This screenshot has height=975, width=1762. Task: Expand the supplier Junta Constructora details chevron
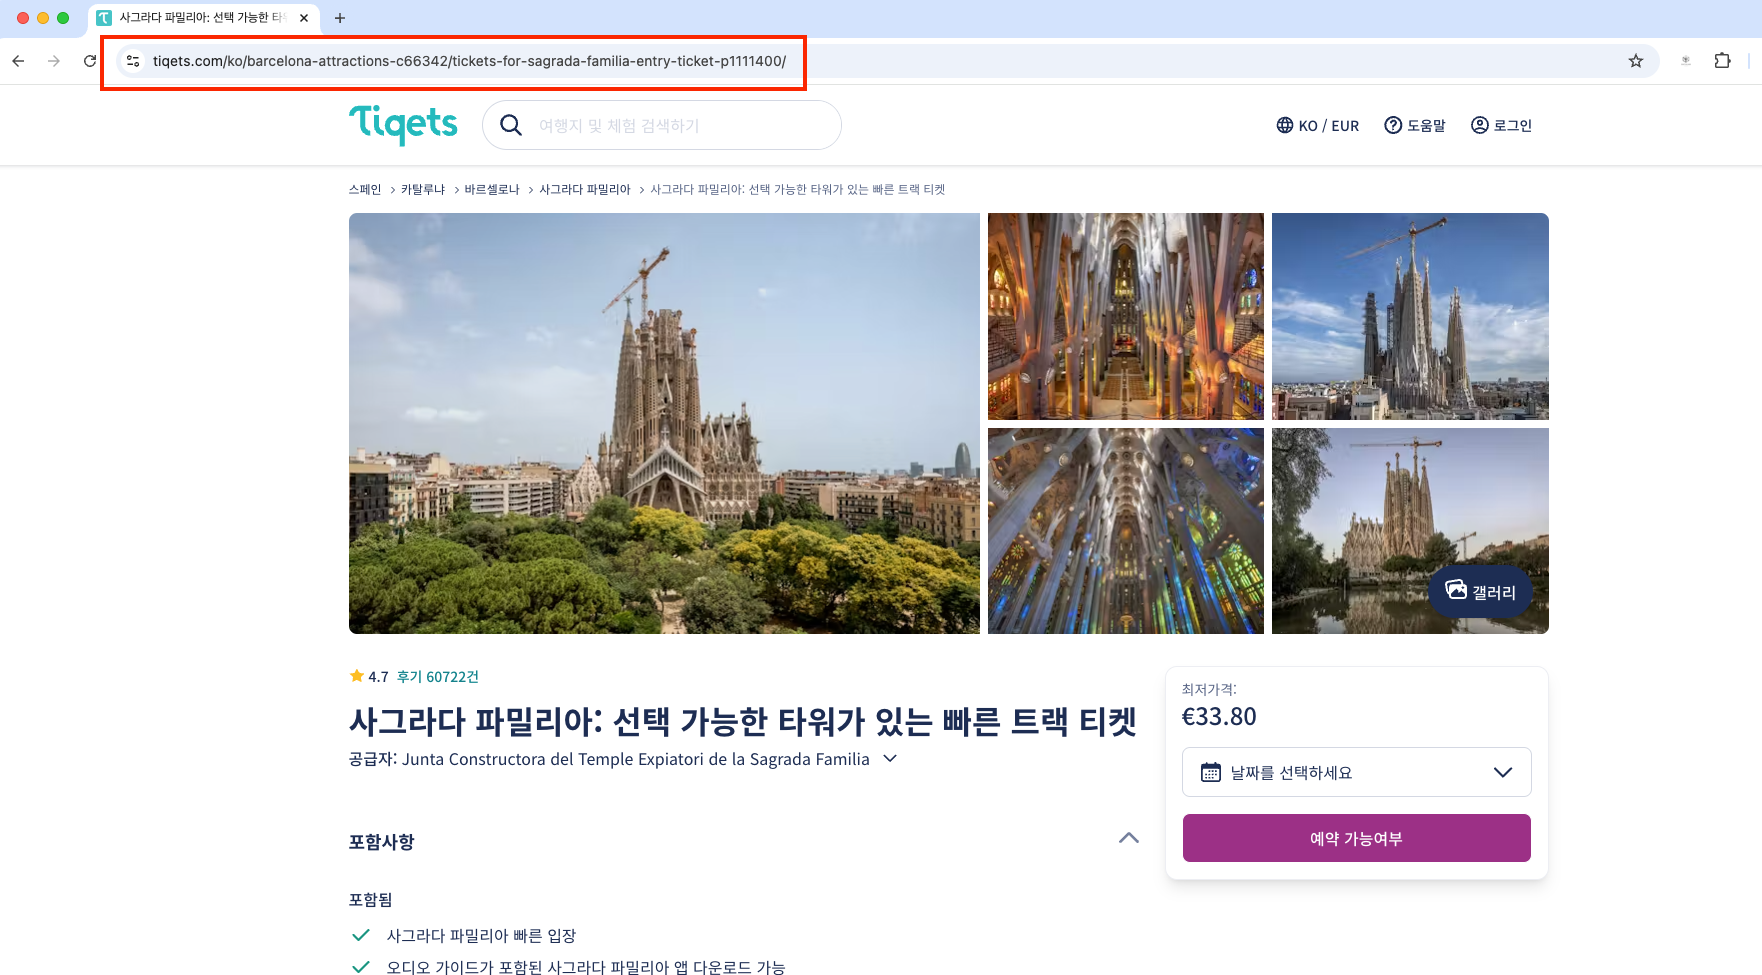click(x=890, y=759)
